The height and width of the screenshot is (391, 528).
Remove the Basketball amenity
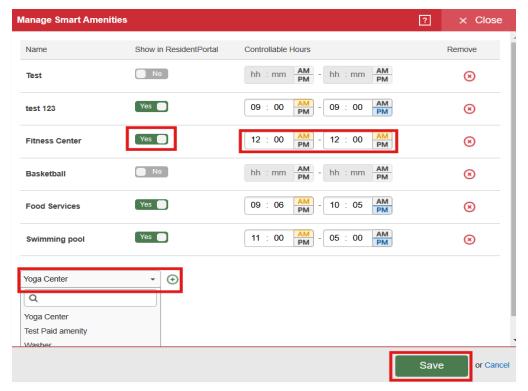coord(469,174)
